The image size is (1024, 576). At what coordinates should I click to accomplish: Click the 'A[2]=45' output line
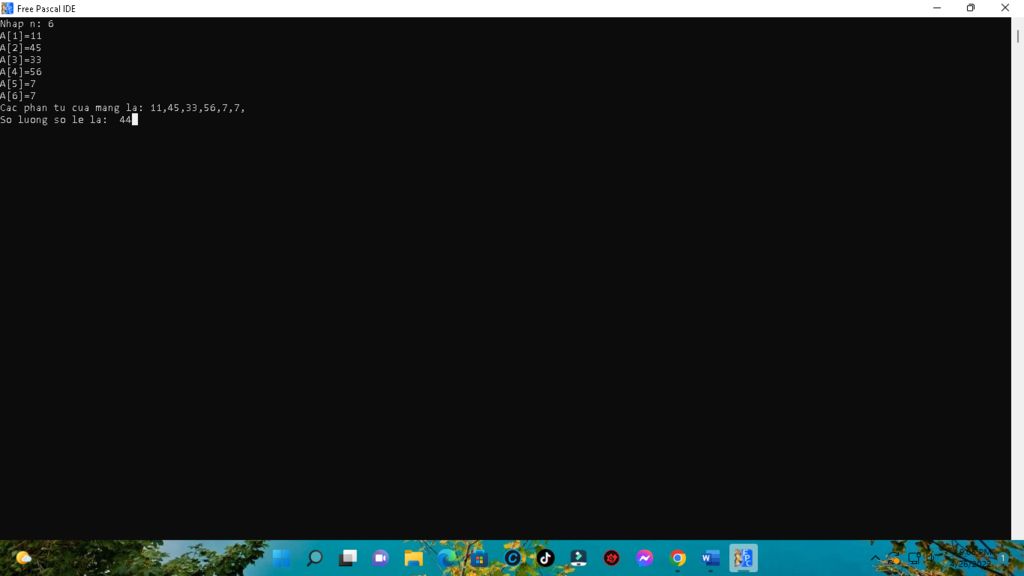[x=21, y=48]
